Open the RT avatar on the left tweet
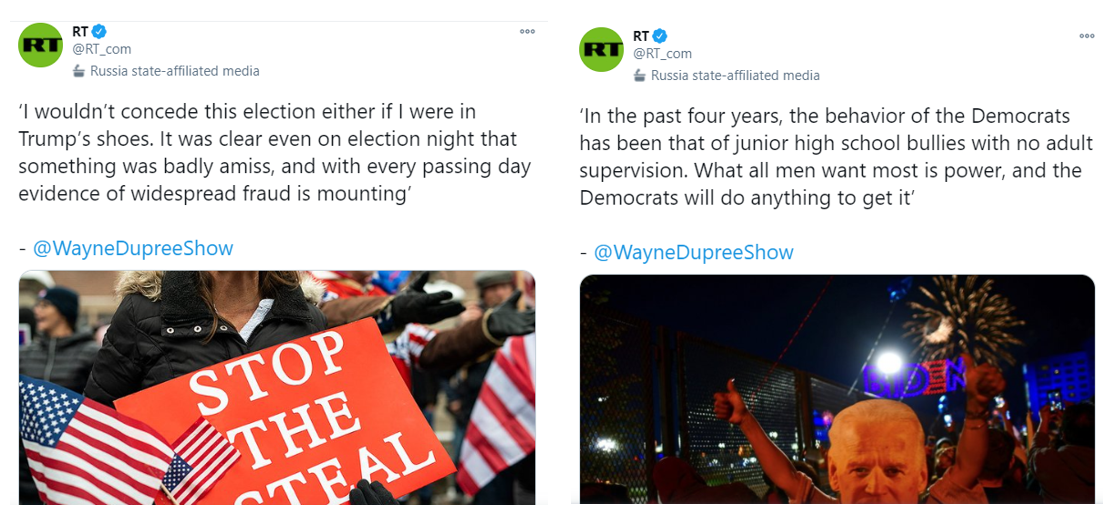Viewport: 1114px width, 525px height. [x=40, y=45]
